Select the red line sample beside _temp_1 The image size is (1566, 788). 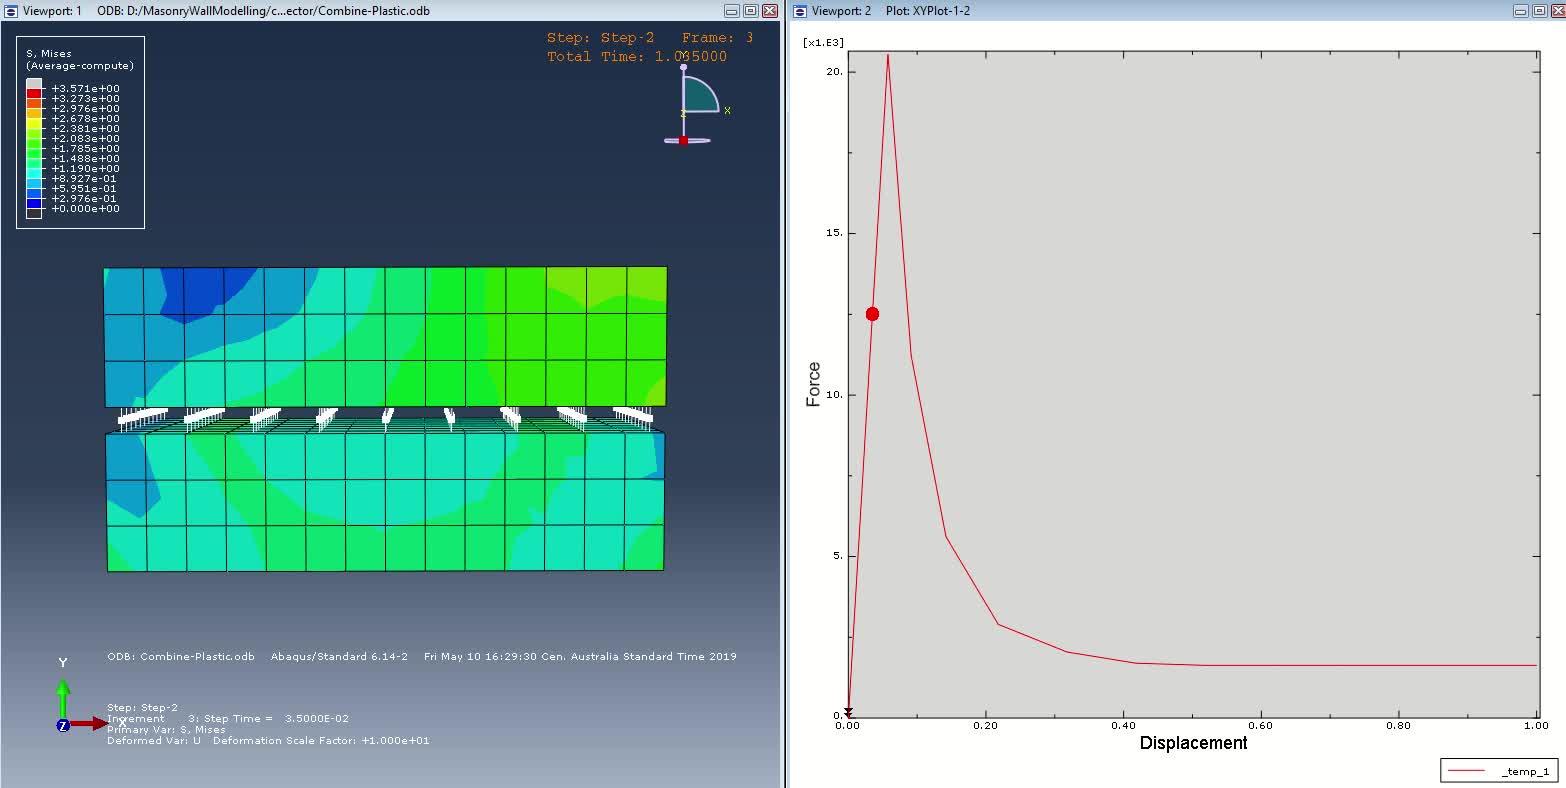[x=1466, y=771]
